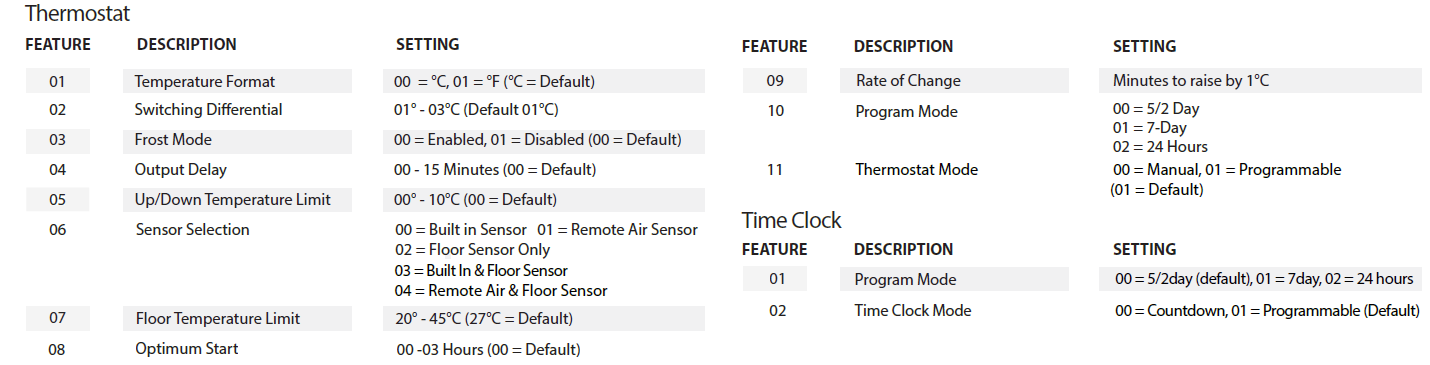
Task: Click the Thermostat section heading
Action: coord(77,14)
